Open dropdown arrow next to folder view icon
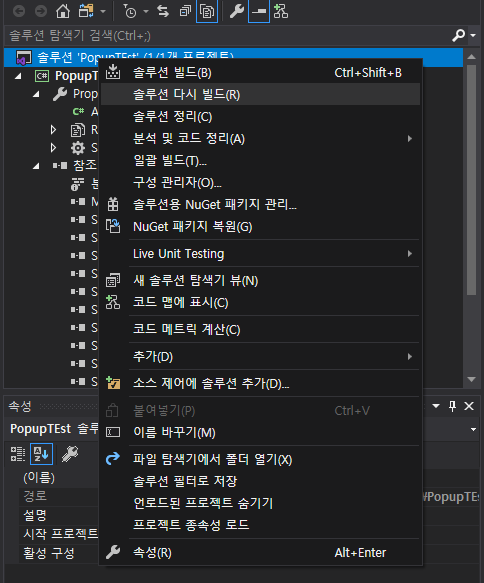This screenshot has width=484, height=583. tap(103, 12)
